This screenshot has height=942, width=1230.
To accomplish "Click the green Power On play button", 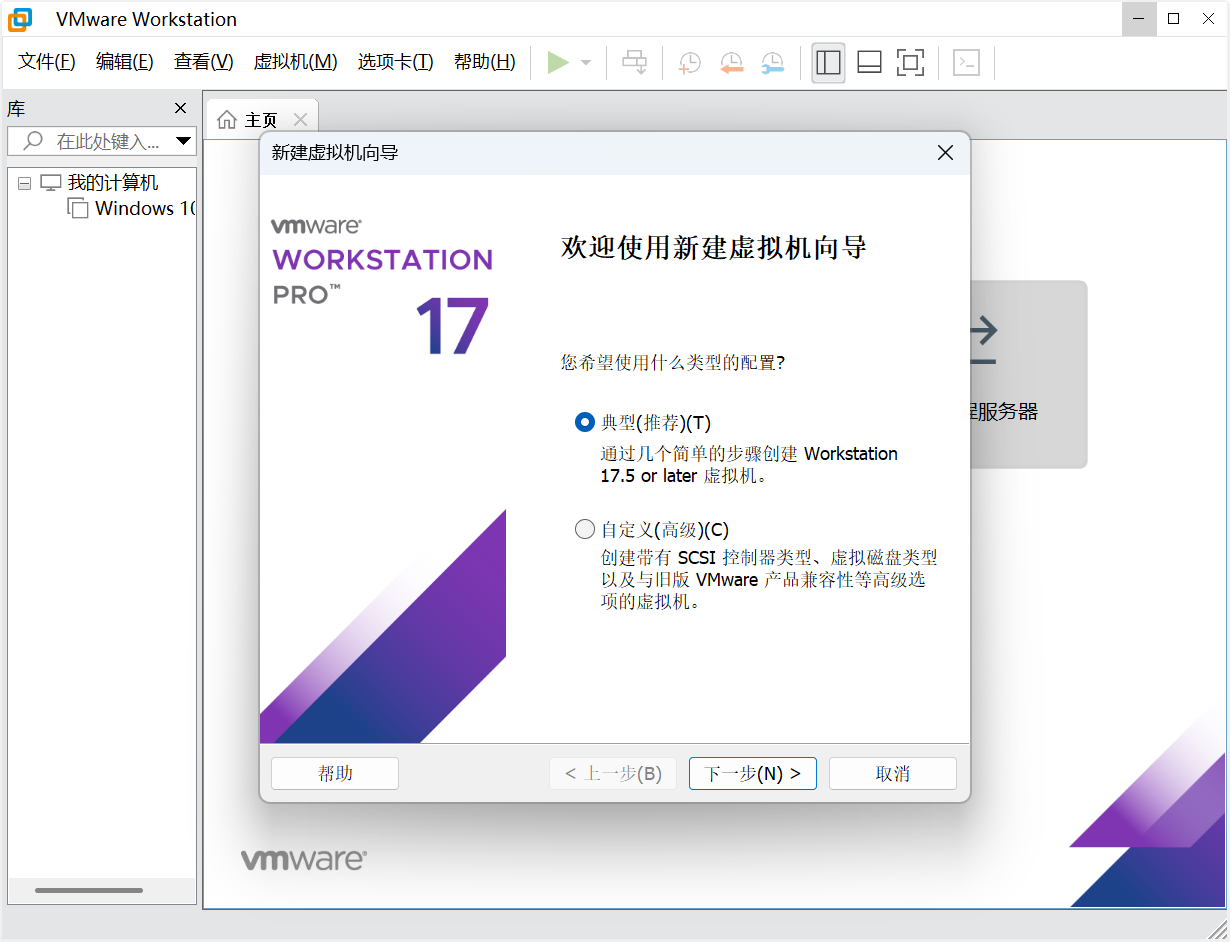I will click(558, 63).
